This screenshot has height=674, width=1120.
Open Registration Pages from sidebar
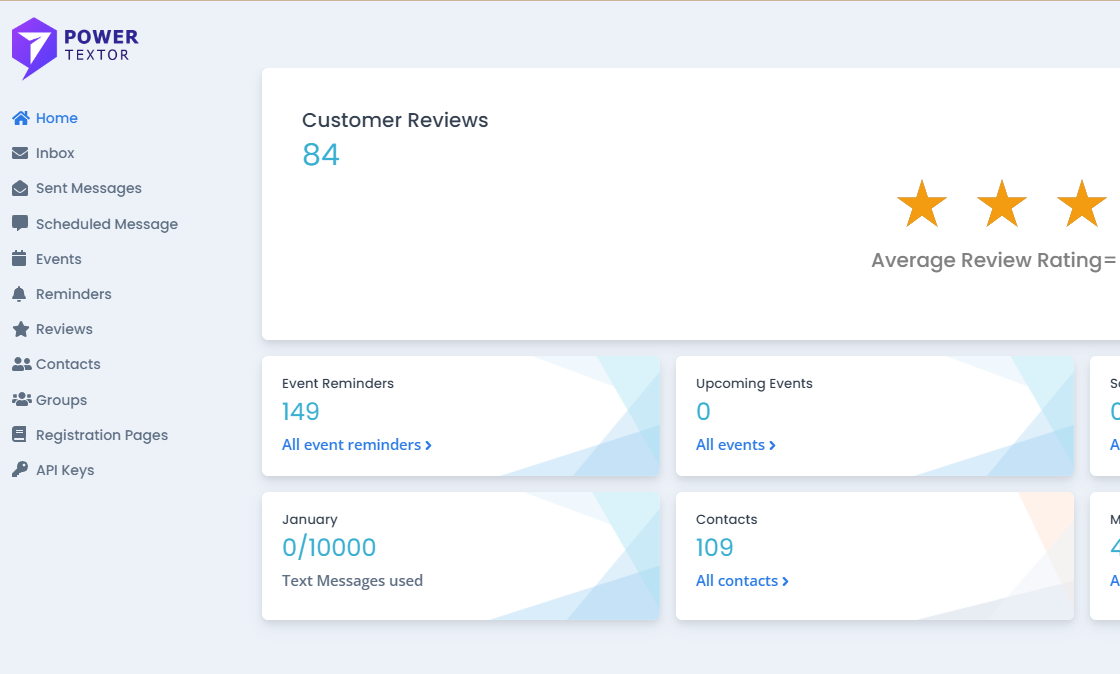pos(101,435)
